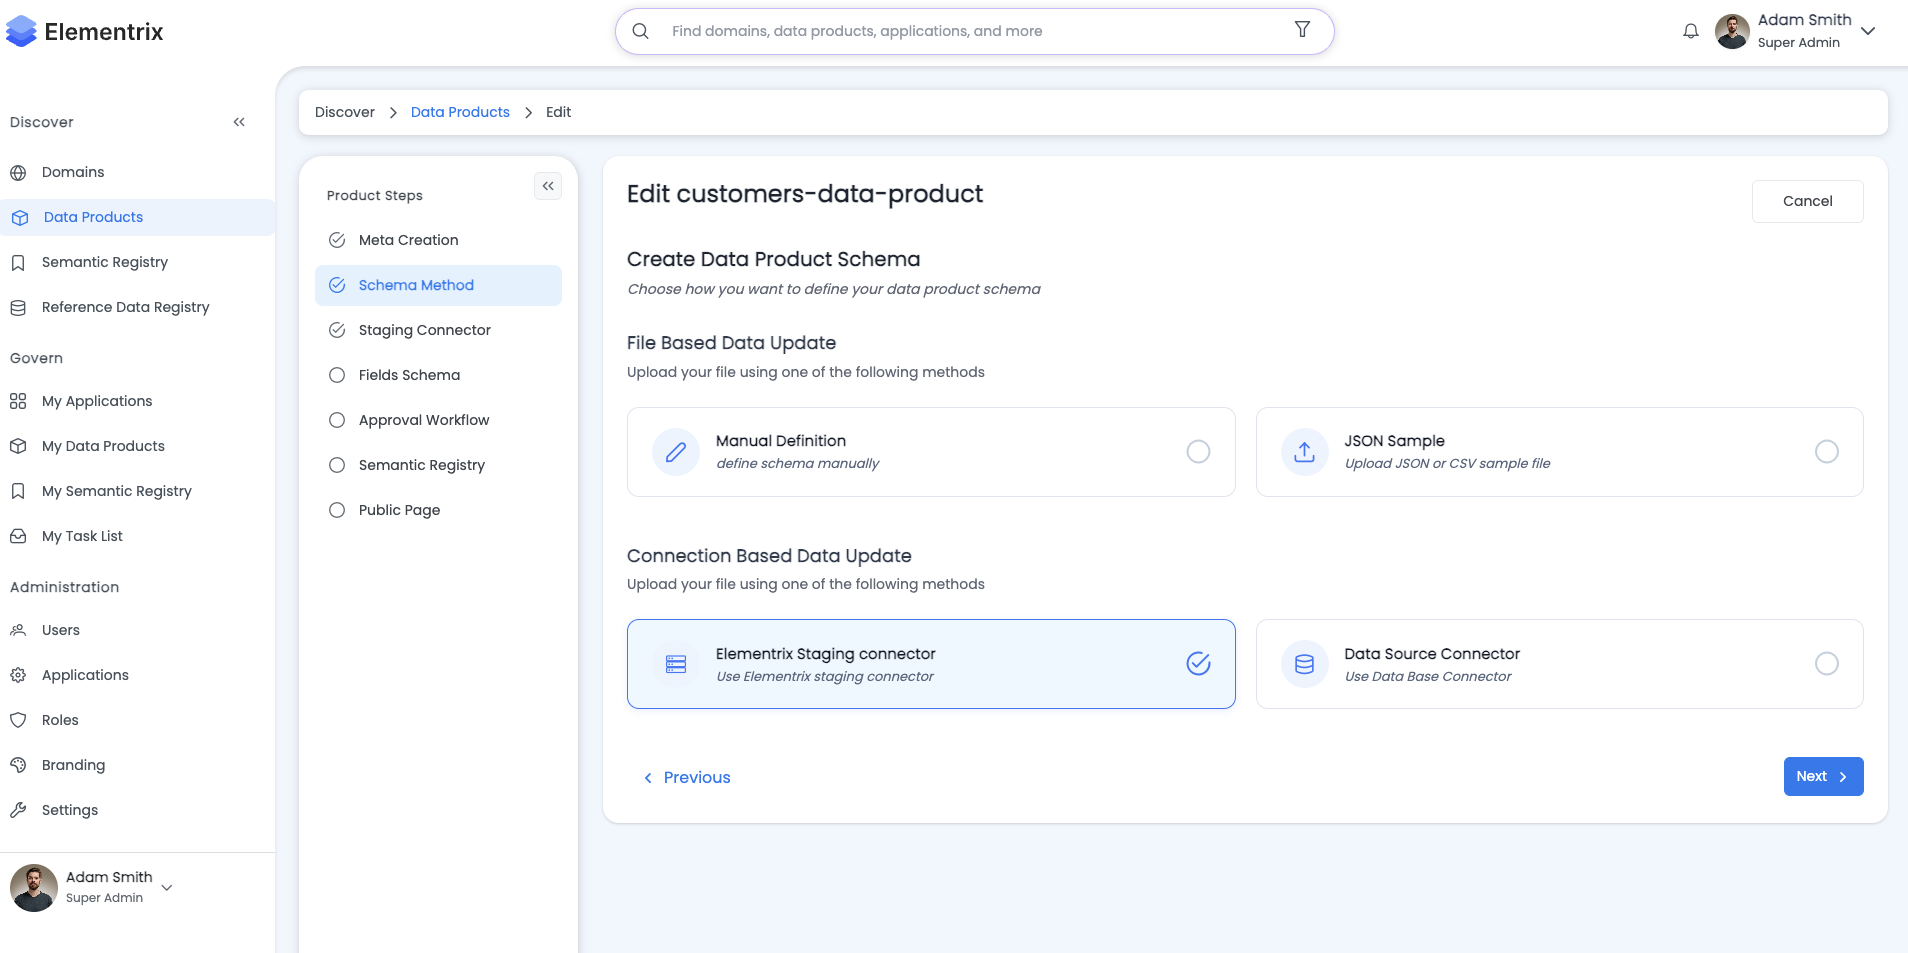Open Settings via the wrench icon
This screenshot has width=1908, height=953.
pos(18,810)
